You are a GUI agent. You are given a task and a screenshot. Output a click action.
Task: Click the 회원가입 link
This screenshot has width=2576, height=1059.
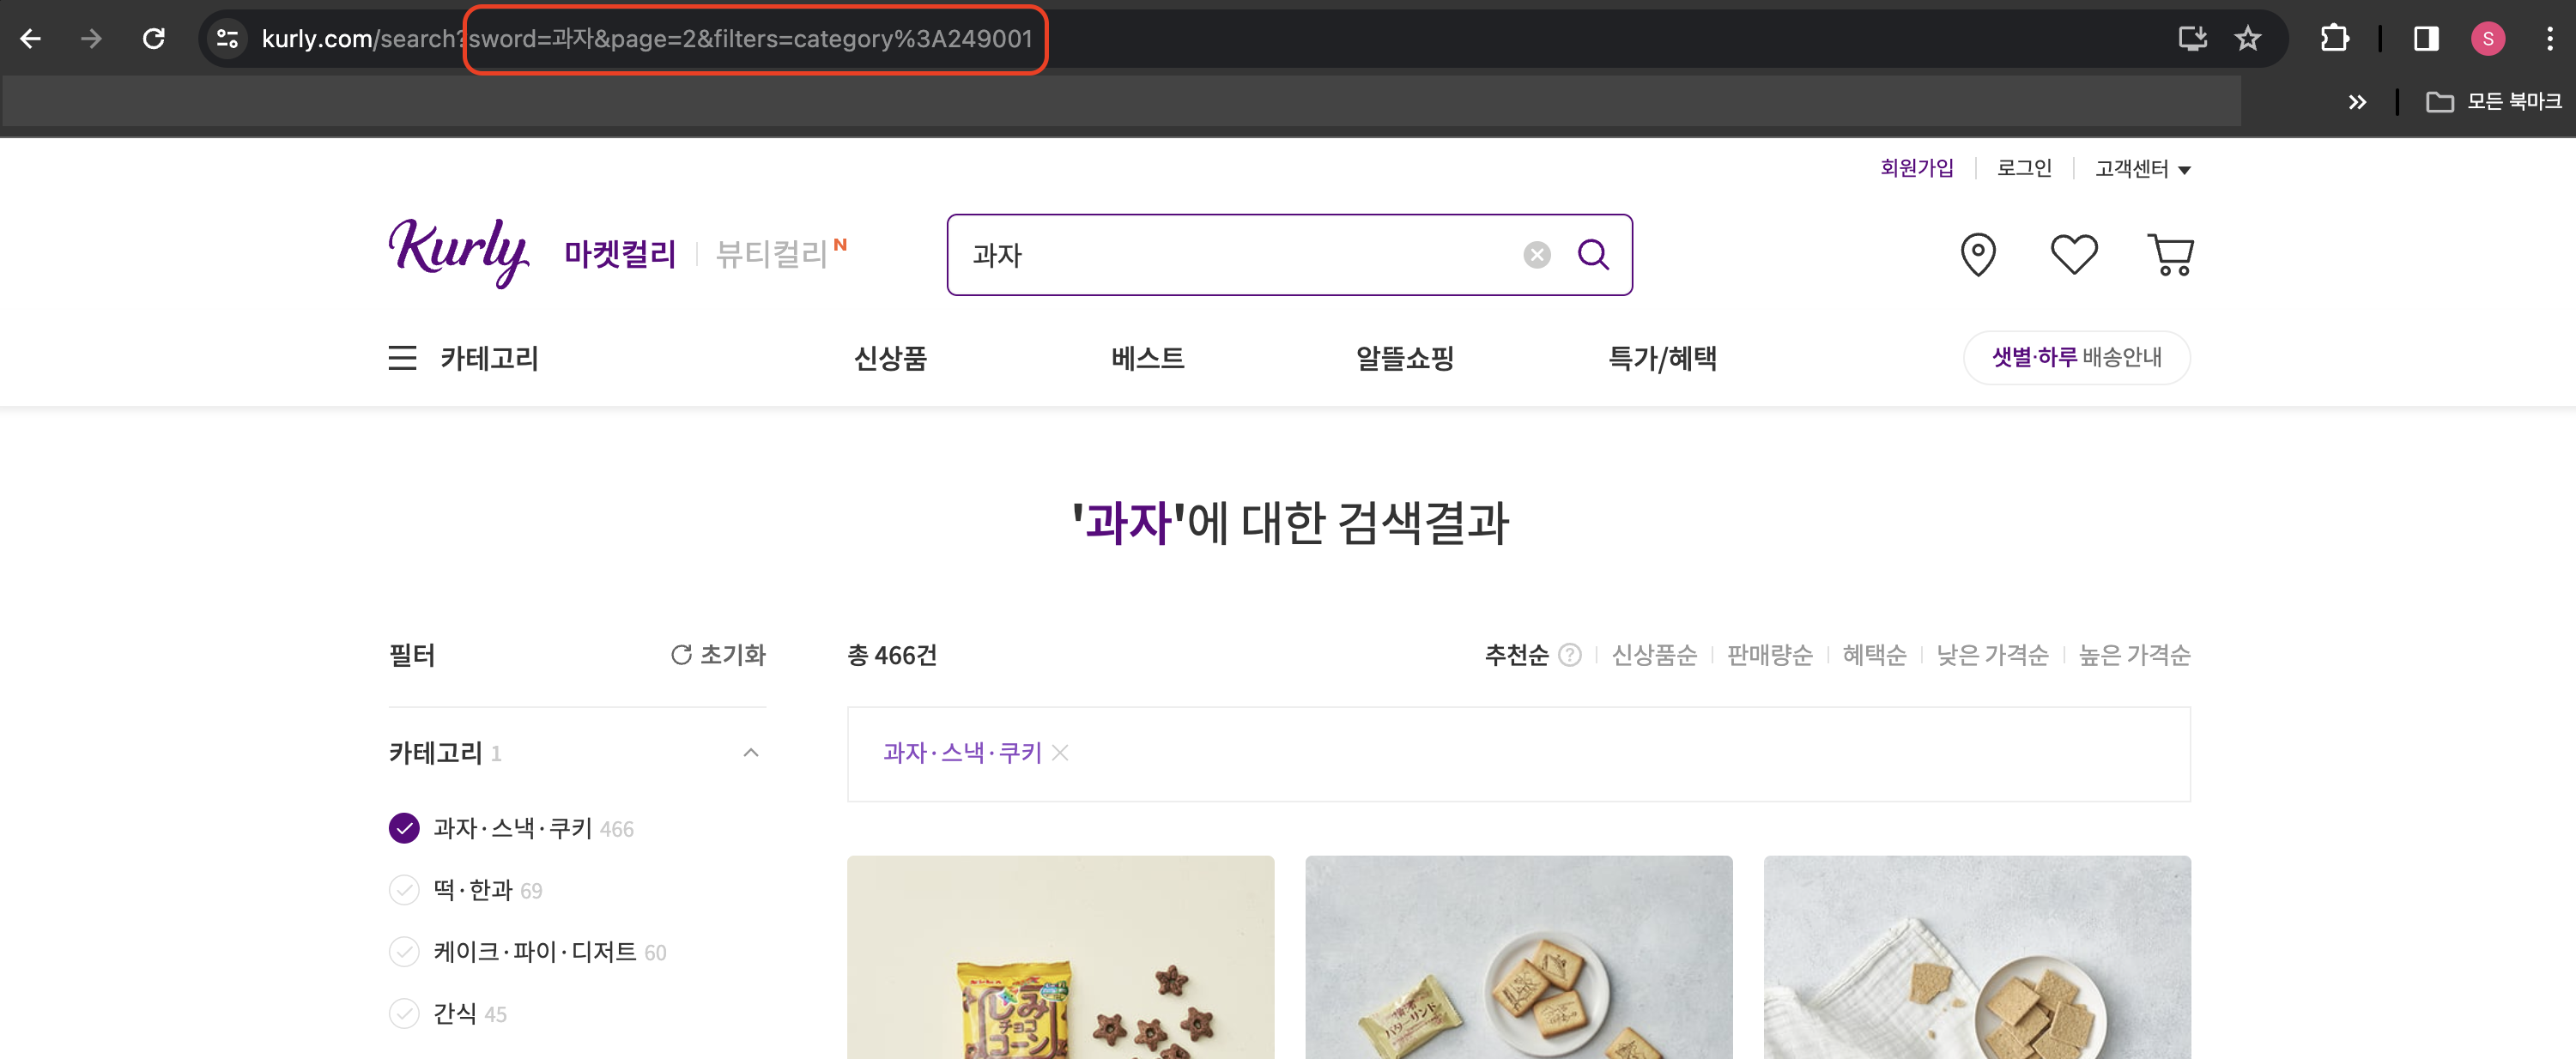coord(1916,168)
